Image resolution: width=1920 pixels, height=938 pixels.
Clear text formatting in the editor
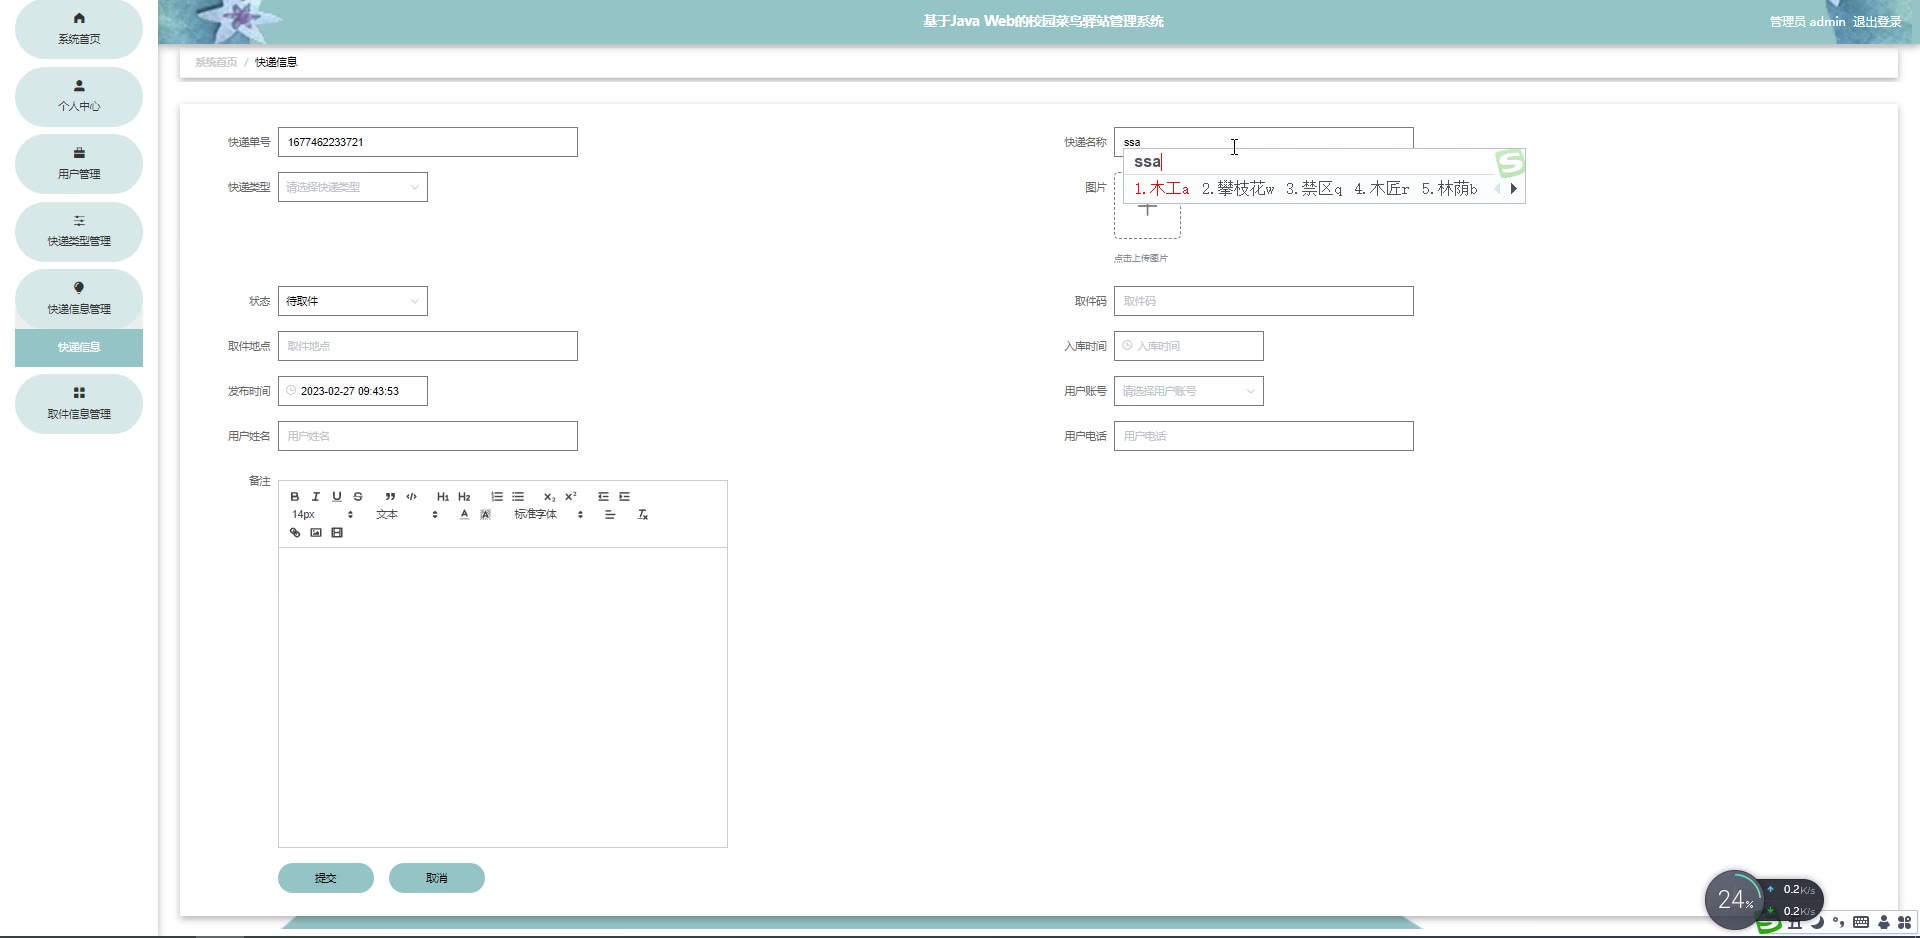(643, 515)
